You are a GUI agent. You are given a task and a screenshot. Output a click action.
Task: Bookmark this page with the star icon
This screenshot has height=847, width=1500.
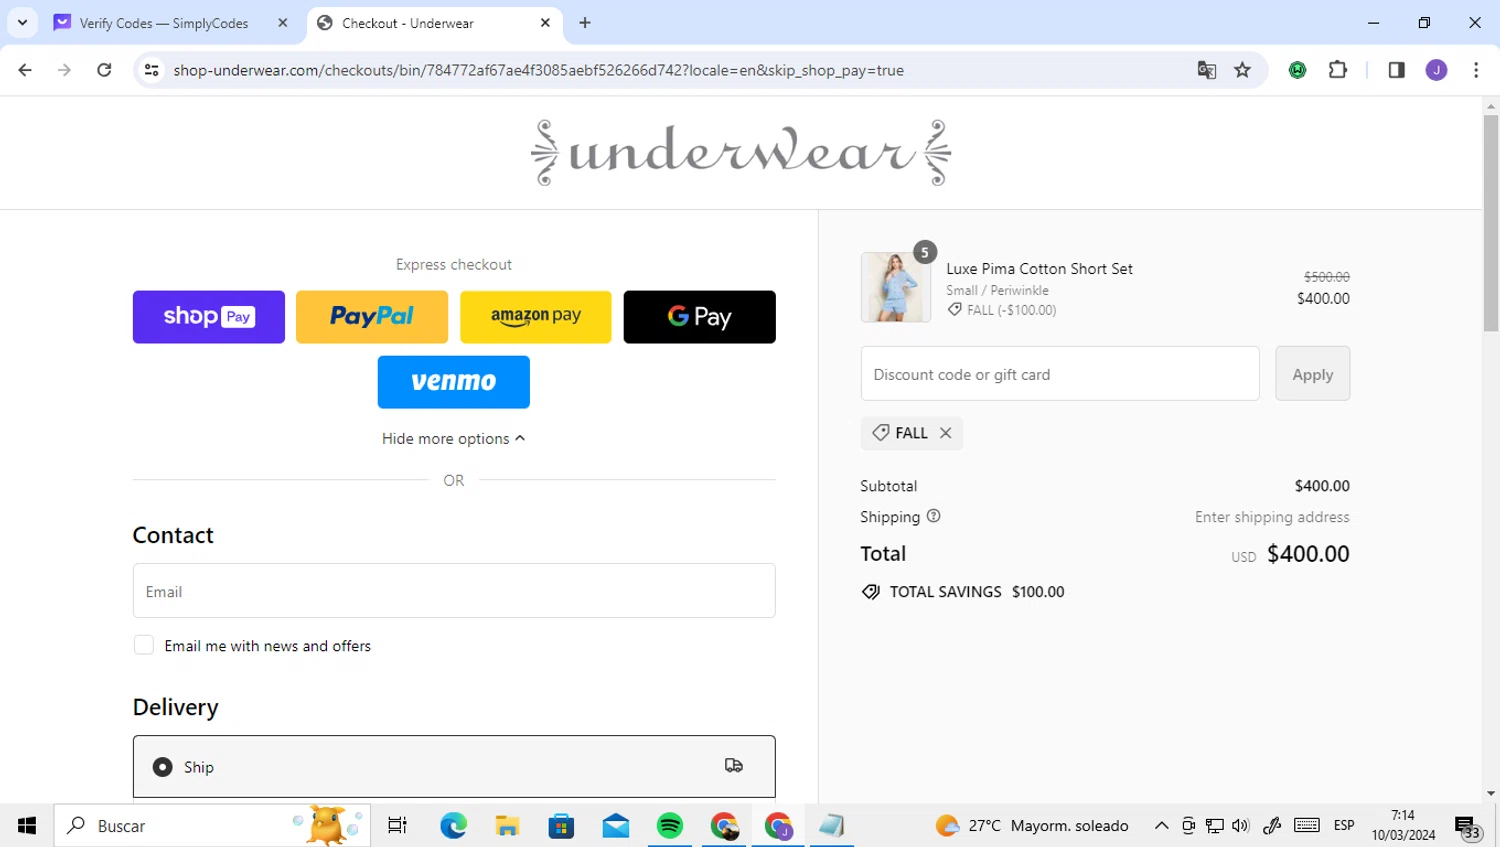[1243, 70]
